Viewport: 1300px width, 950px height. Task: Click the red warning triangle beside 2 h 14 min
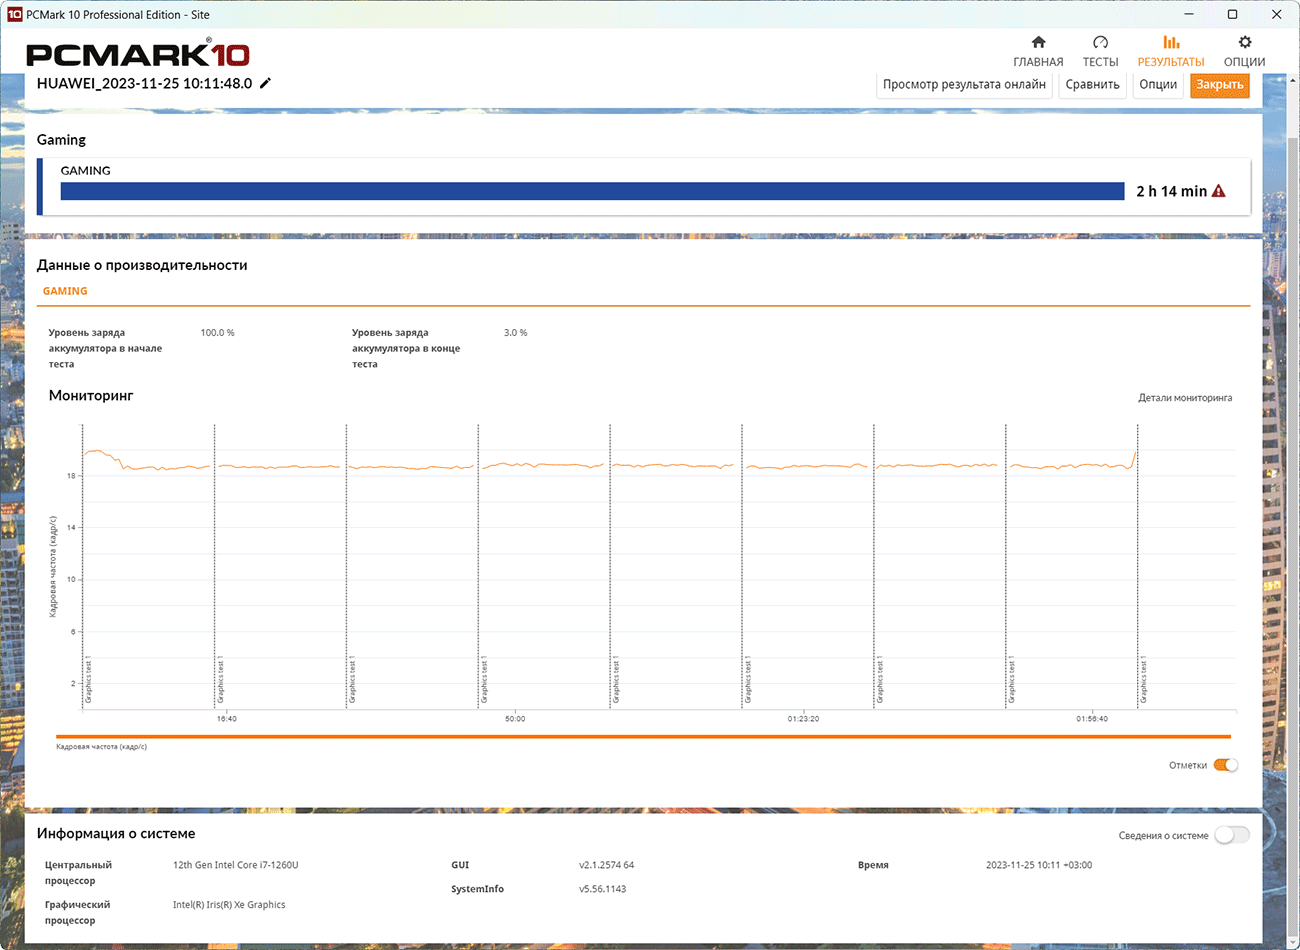tap(1218, 191)
